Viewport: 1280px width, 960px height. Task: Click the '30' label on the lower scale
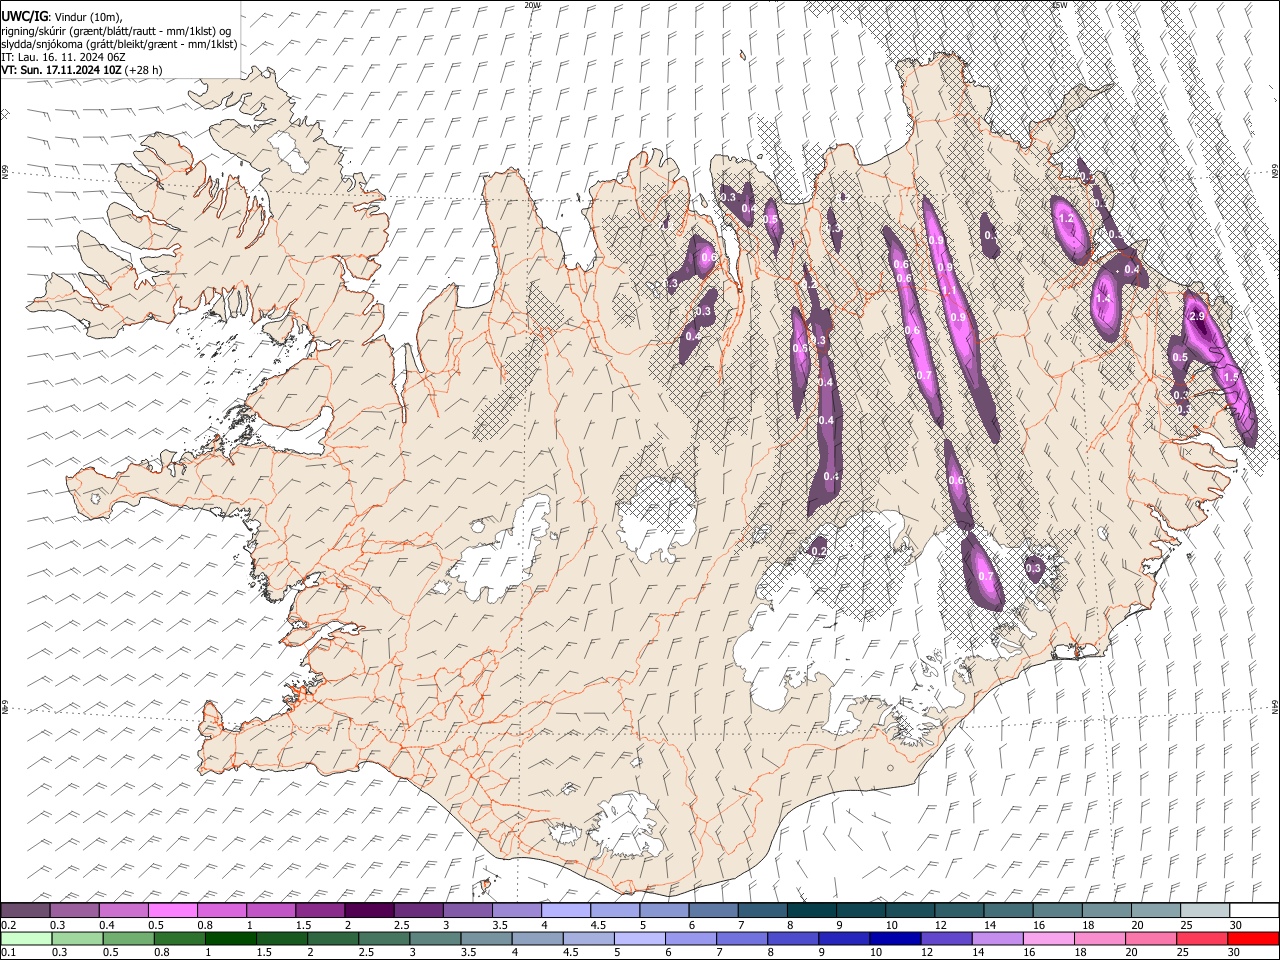pyautogui.click(x=1235, y=953)
